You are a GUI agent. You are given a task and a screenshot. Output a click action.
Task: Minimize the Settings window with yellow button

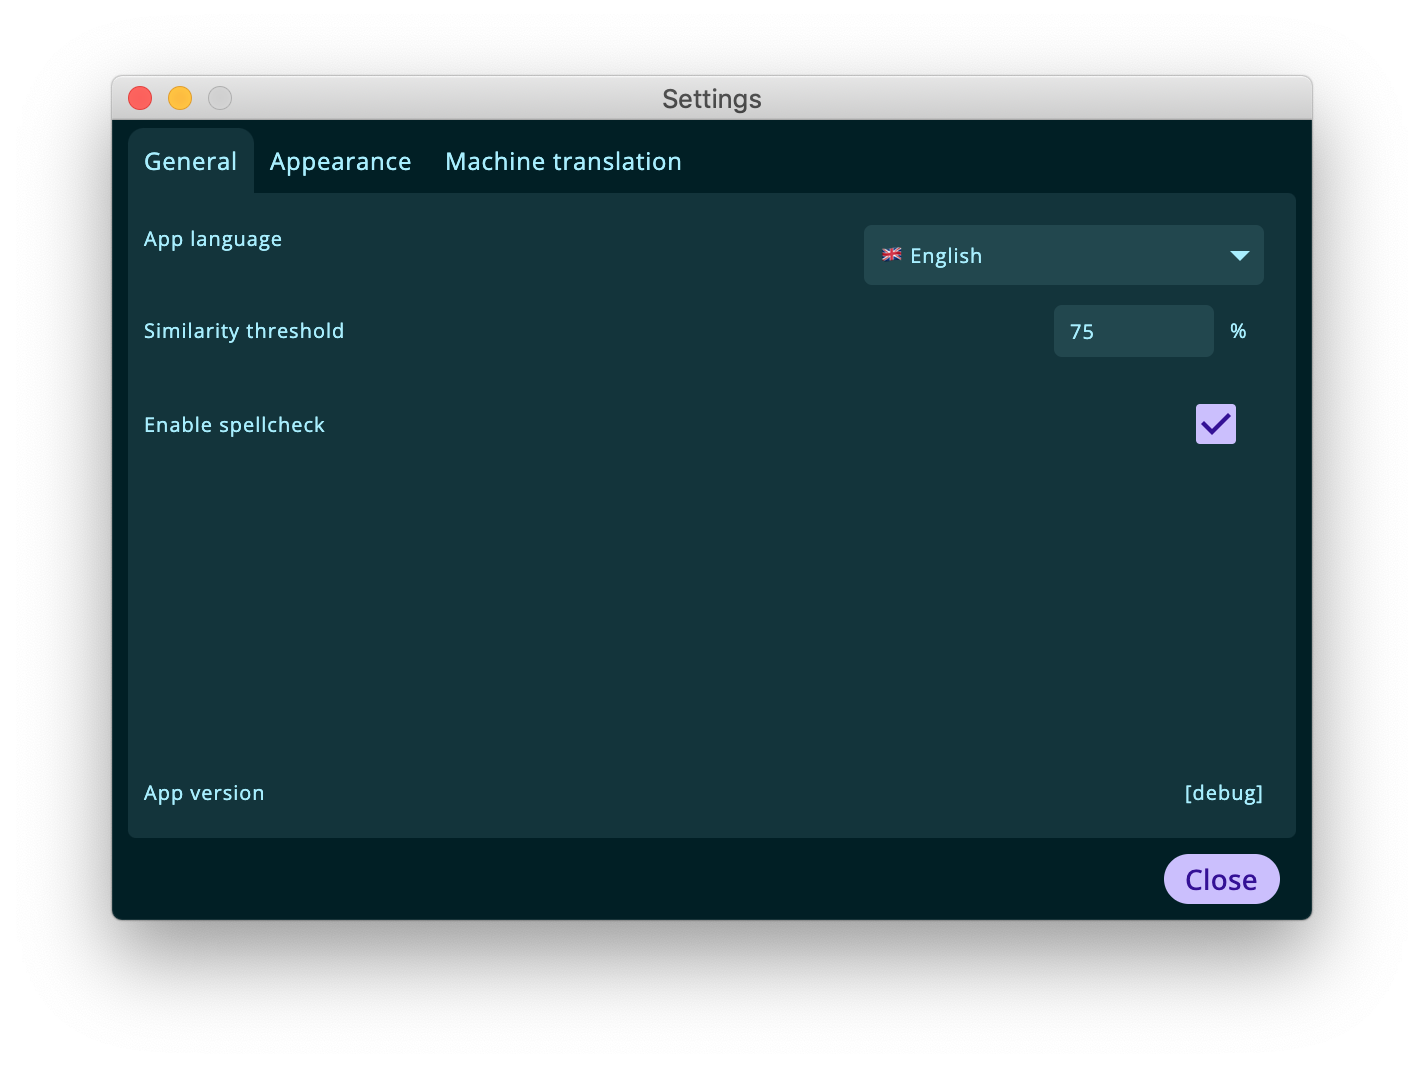point(180,98)
